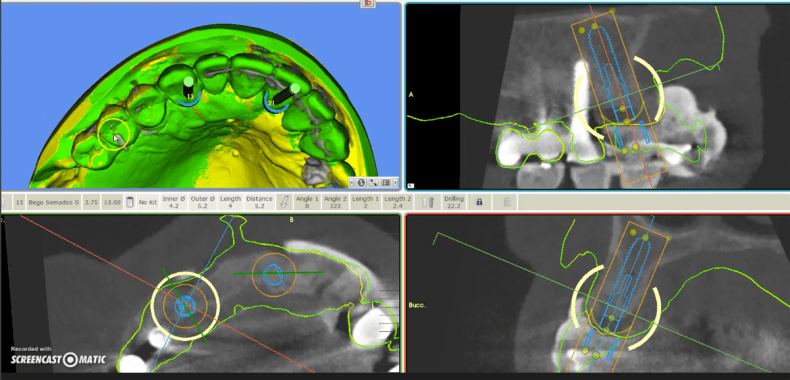The height and width of the screenshot is (380, 790).
Task: Click the red icon atop the 3D view
Action: 368,3
